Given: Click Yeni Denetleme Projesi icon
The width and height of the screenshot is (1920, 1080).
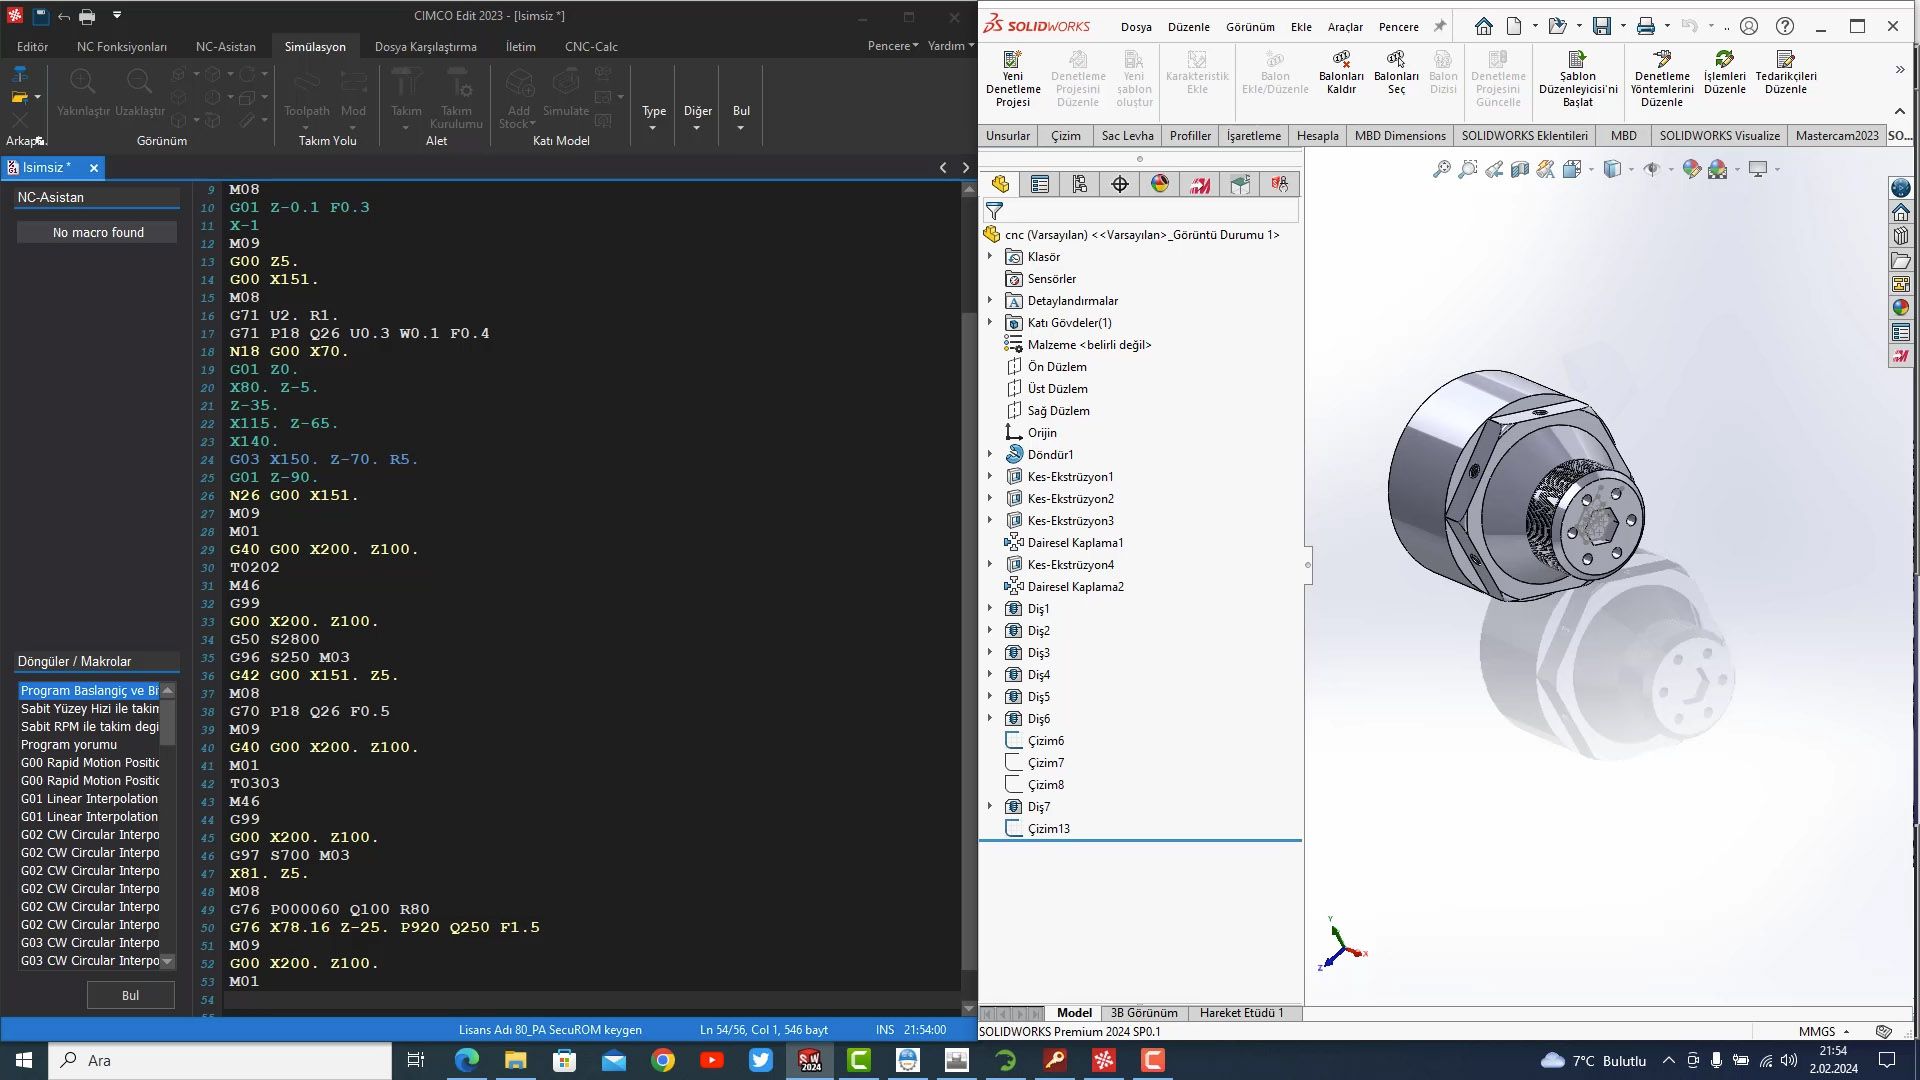Looking at the screenshot, I should coord(1013,79).
